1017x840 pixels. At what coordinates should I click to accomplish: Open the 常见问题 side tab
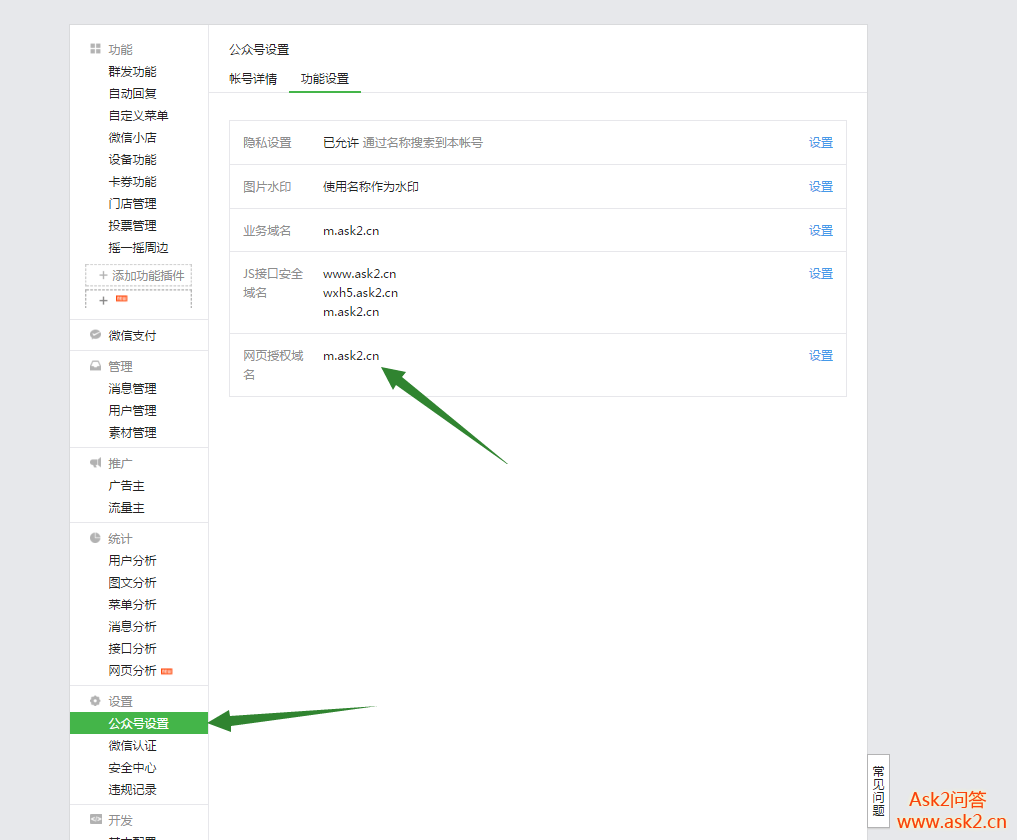[x=878, y=790]
